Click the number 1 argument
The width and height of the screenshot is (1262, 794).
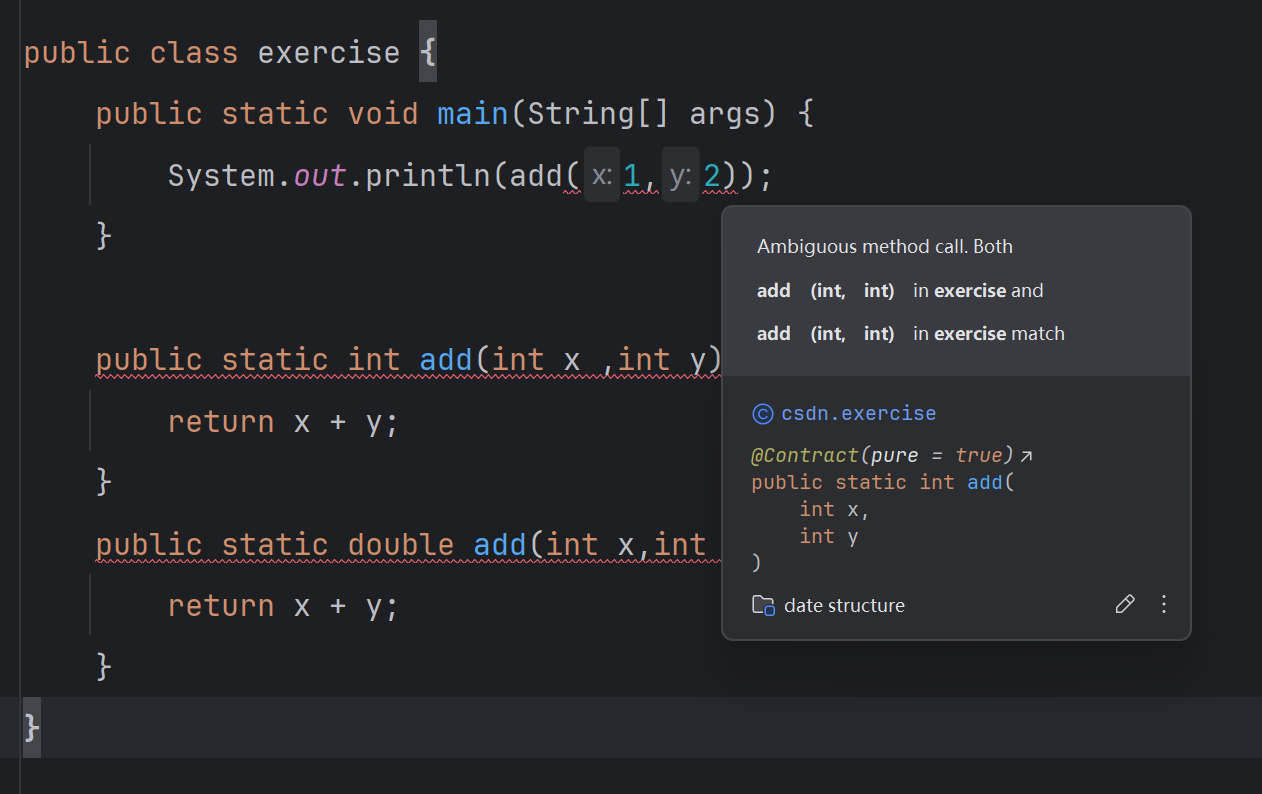coord(631,176)
